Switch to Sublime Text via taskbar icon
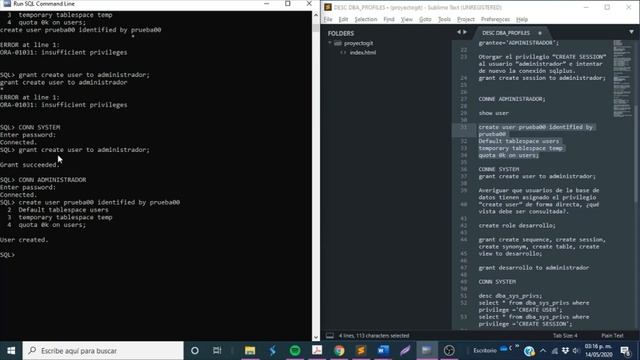Screen dimensions: 640x360 [361, 351]
